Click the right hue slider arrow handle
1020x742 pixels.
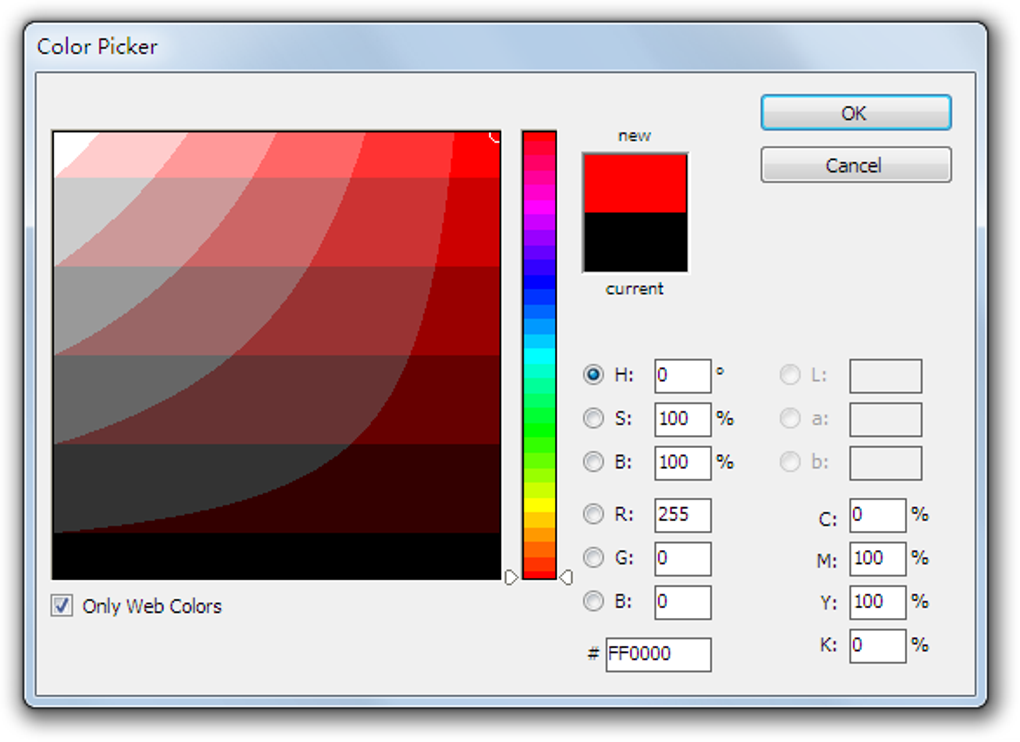click(x=566, y=577)
